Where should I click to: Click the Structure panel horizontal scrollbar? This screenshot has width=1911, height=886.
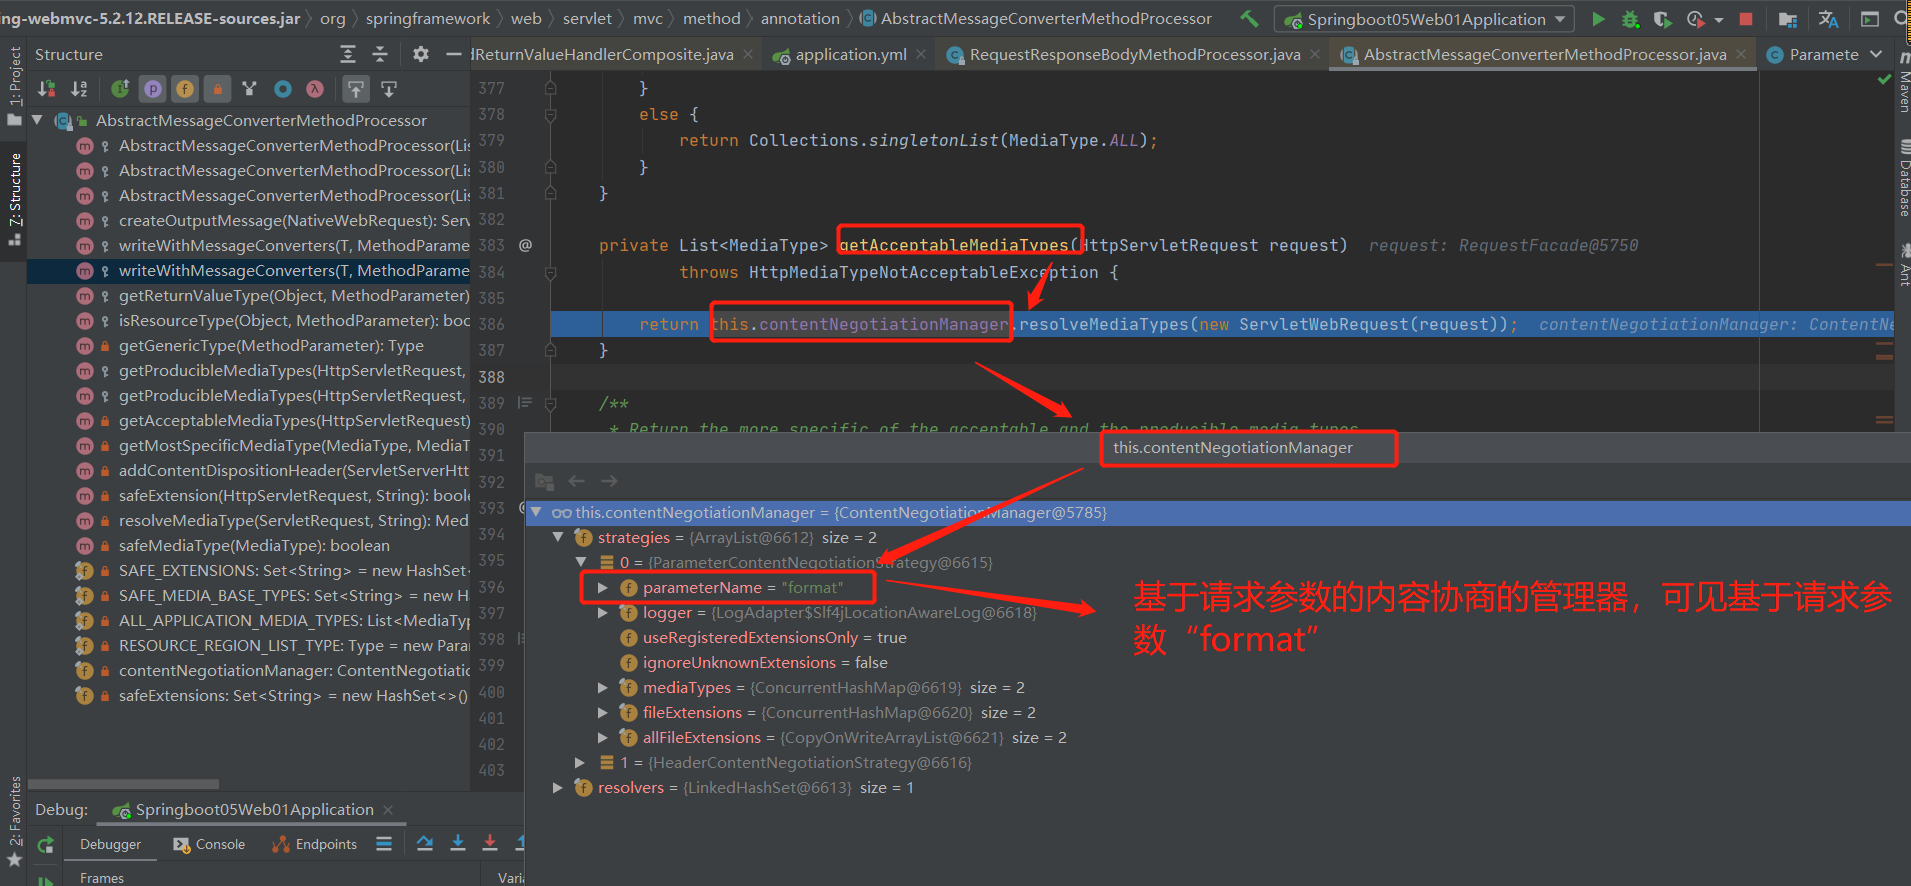click(123, 784)
